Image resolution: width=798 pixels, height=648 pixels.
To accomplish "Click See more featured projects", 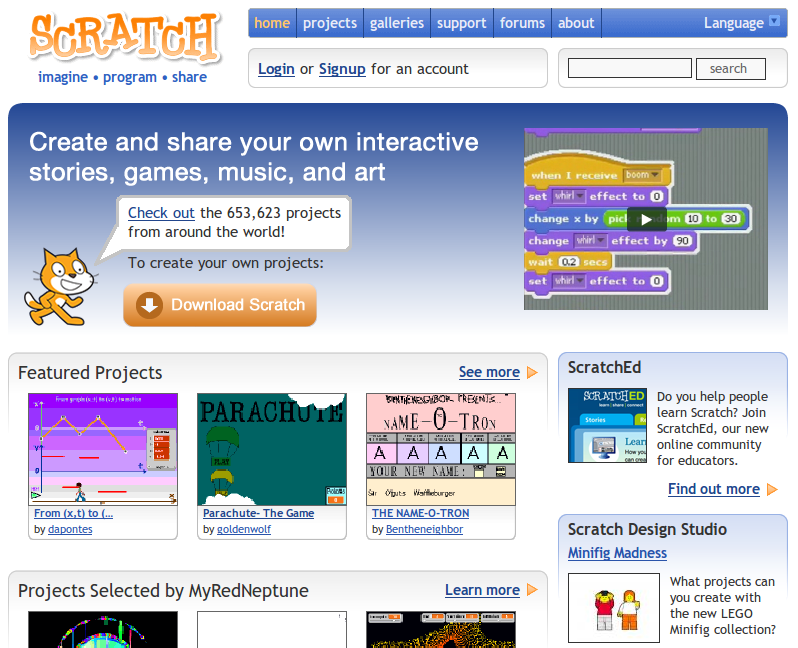I will 489,372.
